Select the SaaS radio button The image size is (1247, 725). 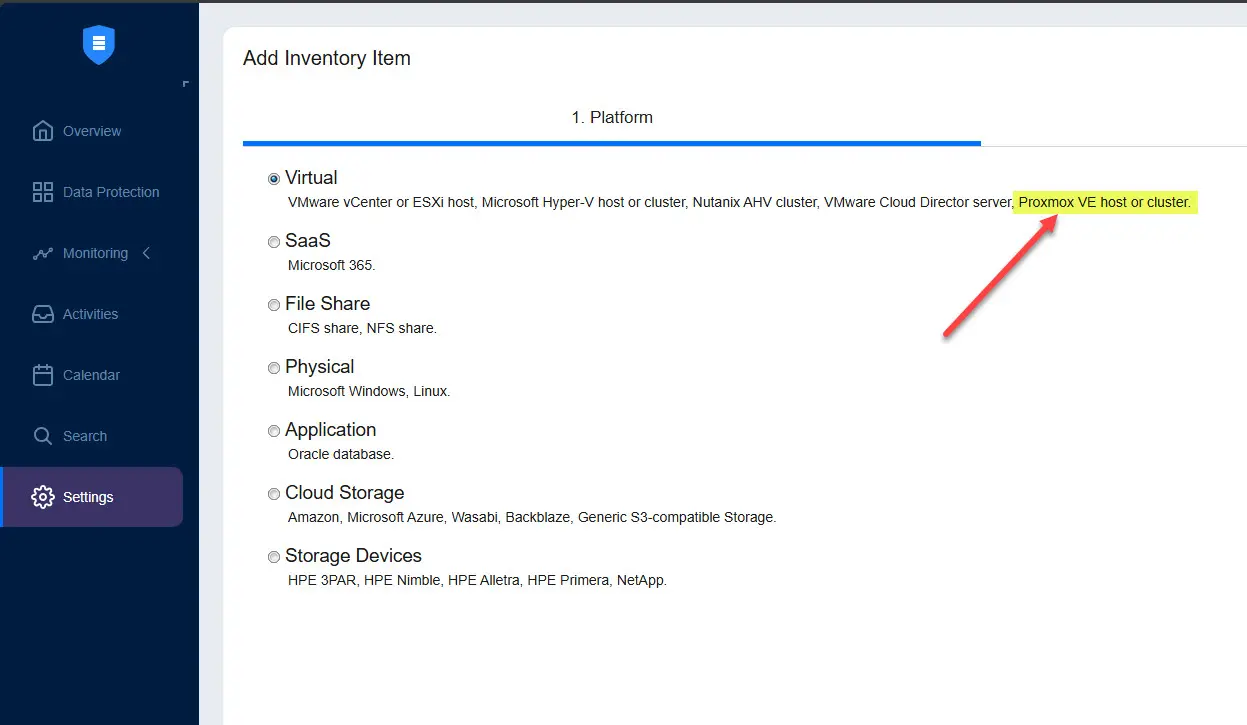click(274, 242)
